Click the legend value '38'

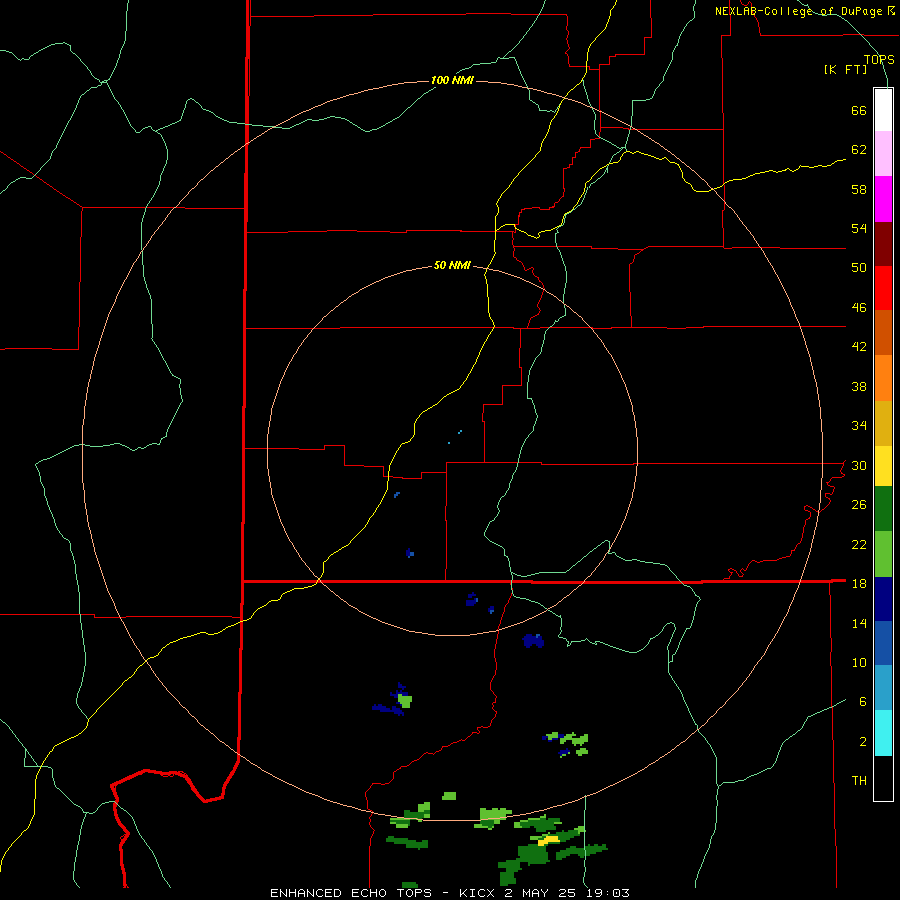click(859, 386)
